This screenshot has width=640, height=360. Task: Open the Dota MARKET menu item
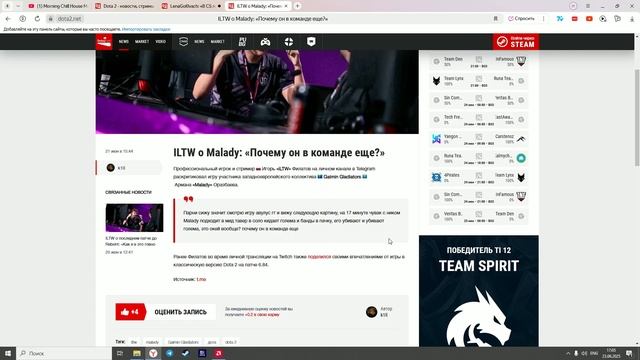[142, 42]
